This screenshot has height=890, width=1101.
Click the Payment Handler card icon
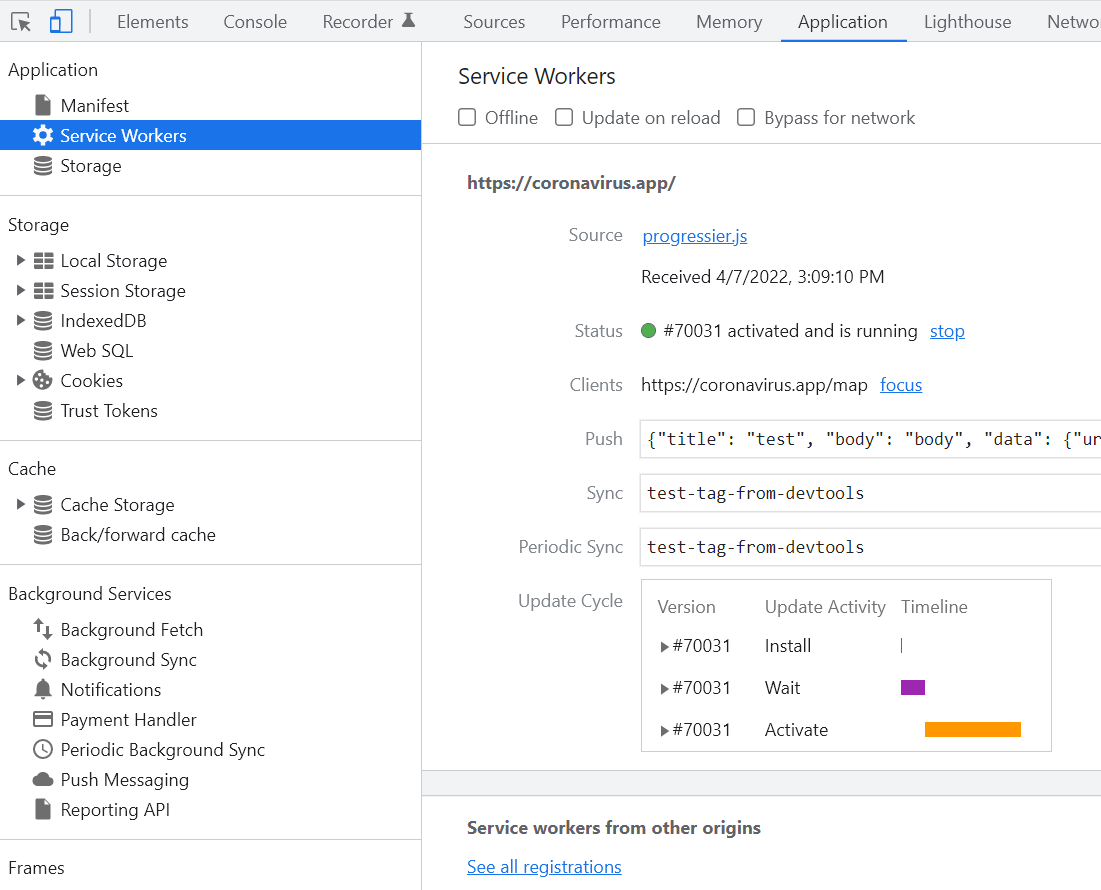coord(43,719)
